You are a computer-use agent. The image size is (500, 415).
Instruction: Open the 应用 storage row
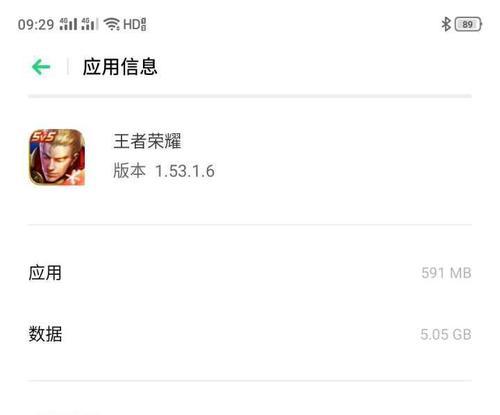[x=250, y=273]
